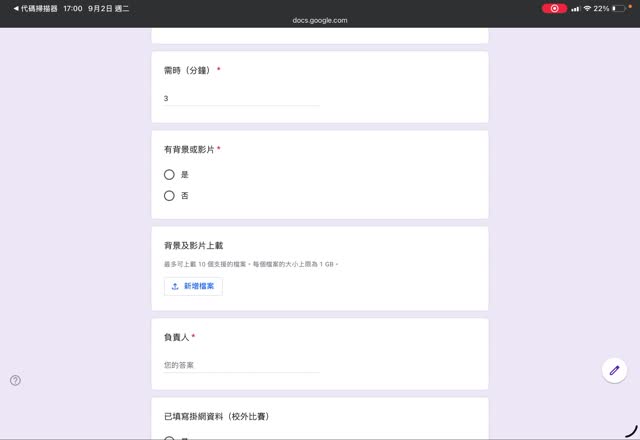
Task: Click the 新增檔案 upload button
Action: (193, 286)
